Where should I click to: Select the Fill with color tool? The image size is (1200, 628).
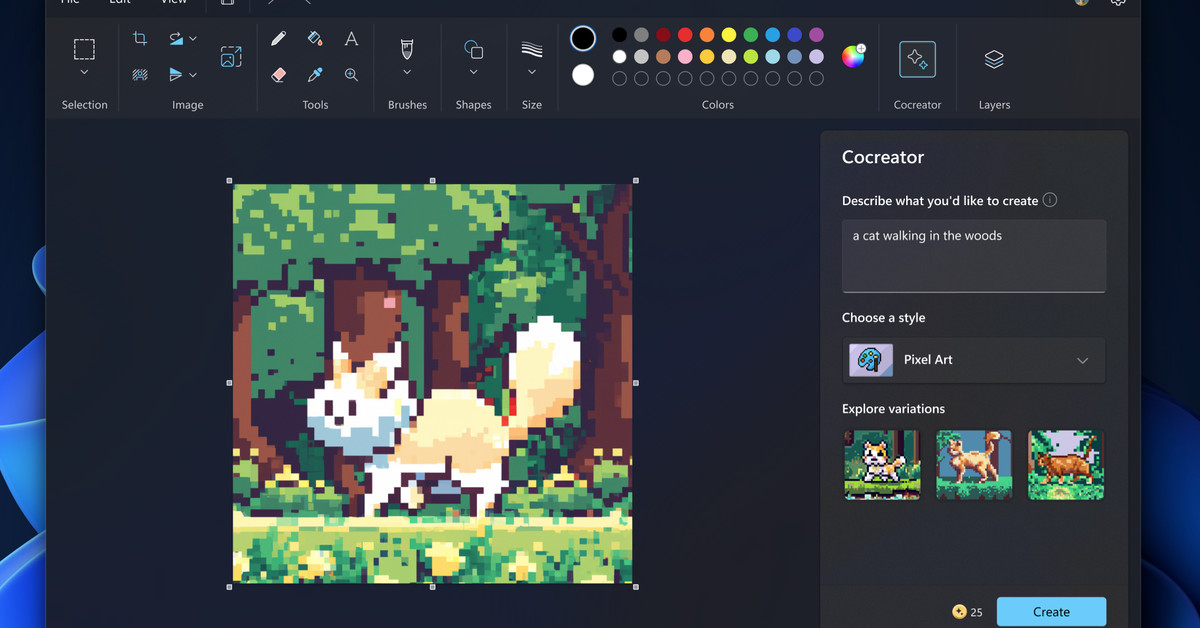pos(314,38)
